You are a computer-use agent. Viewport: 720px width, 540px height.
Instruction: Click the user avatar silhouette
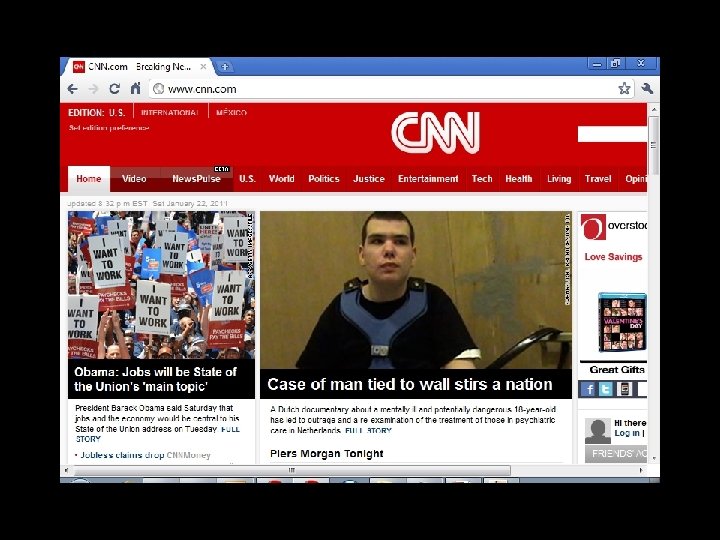[x=597, y=431]
